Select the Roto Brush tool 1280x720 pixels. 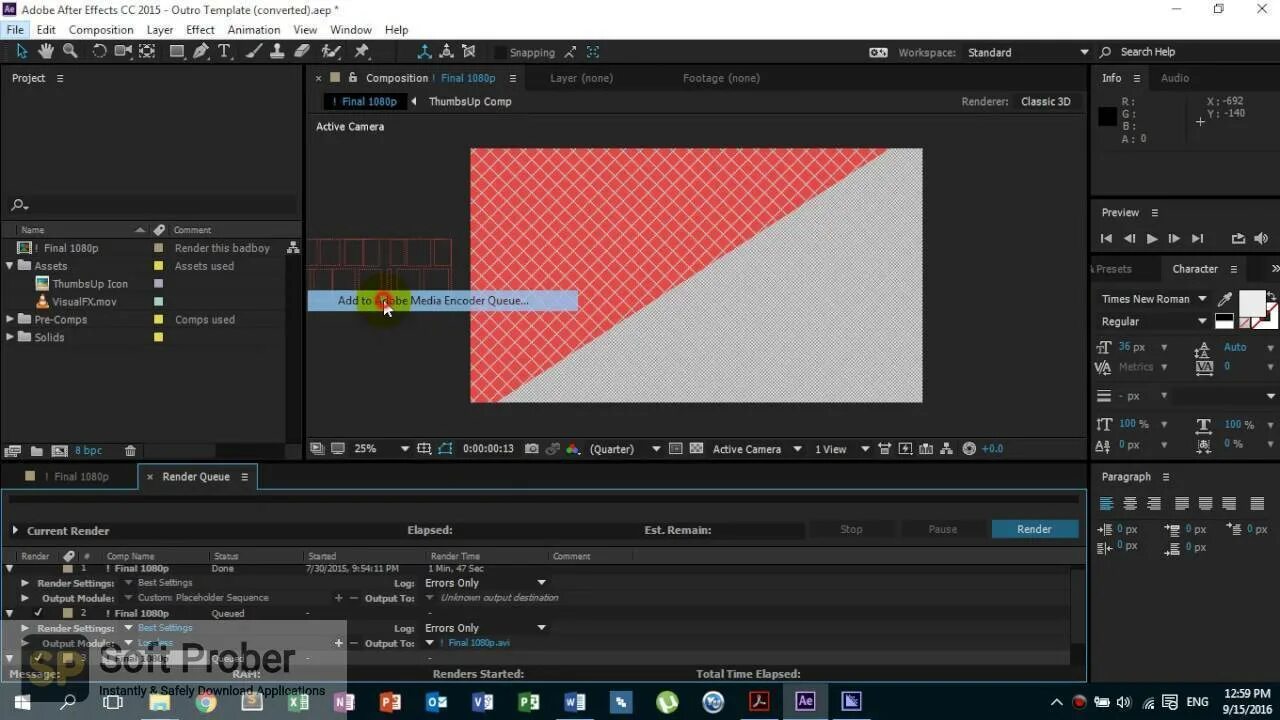331,51
